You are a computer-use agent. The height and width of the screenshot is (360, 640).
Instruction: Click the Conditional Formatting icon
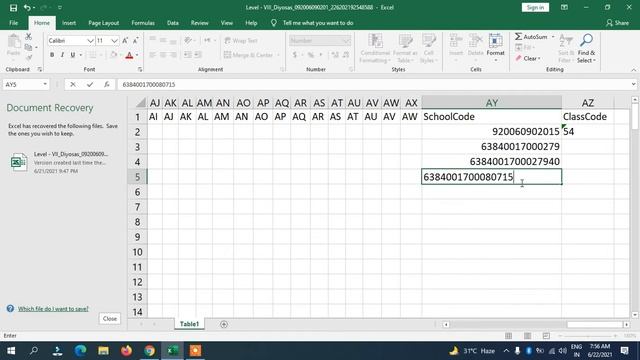coord(375,49)
